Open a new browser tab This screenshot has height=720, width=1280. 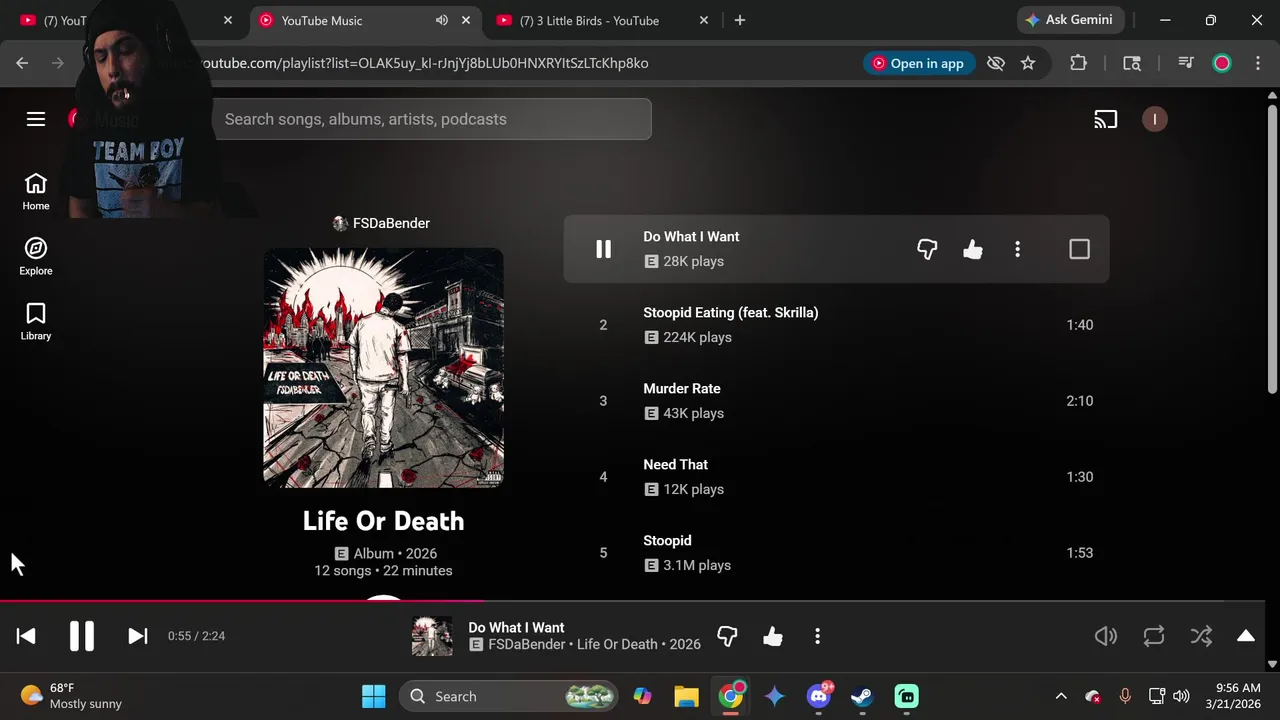click(740, 20)
